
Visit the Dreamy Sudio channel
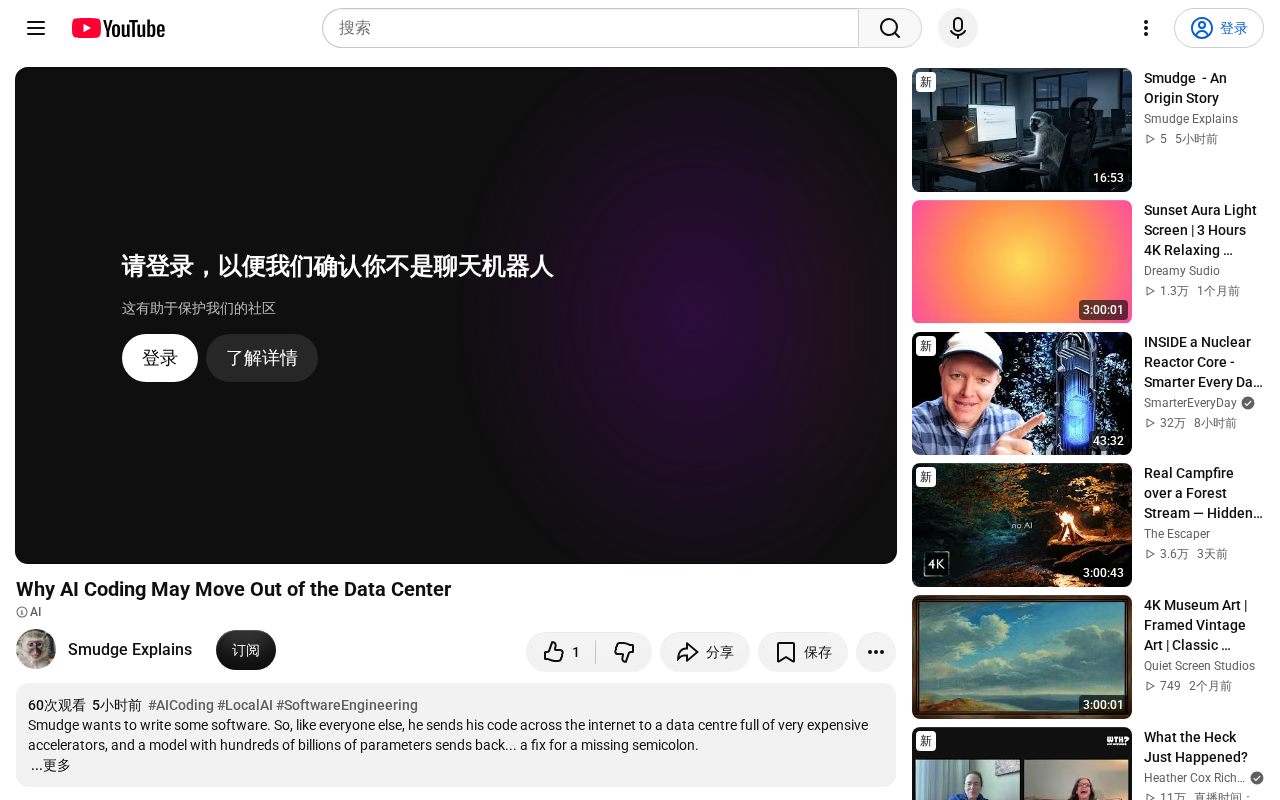(1182, 271)
